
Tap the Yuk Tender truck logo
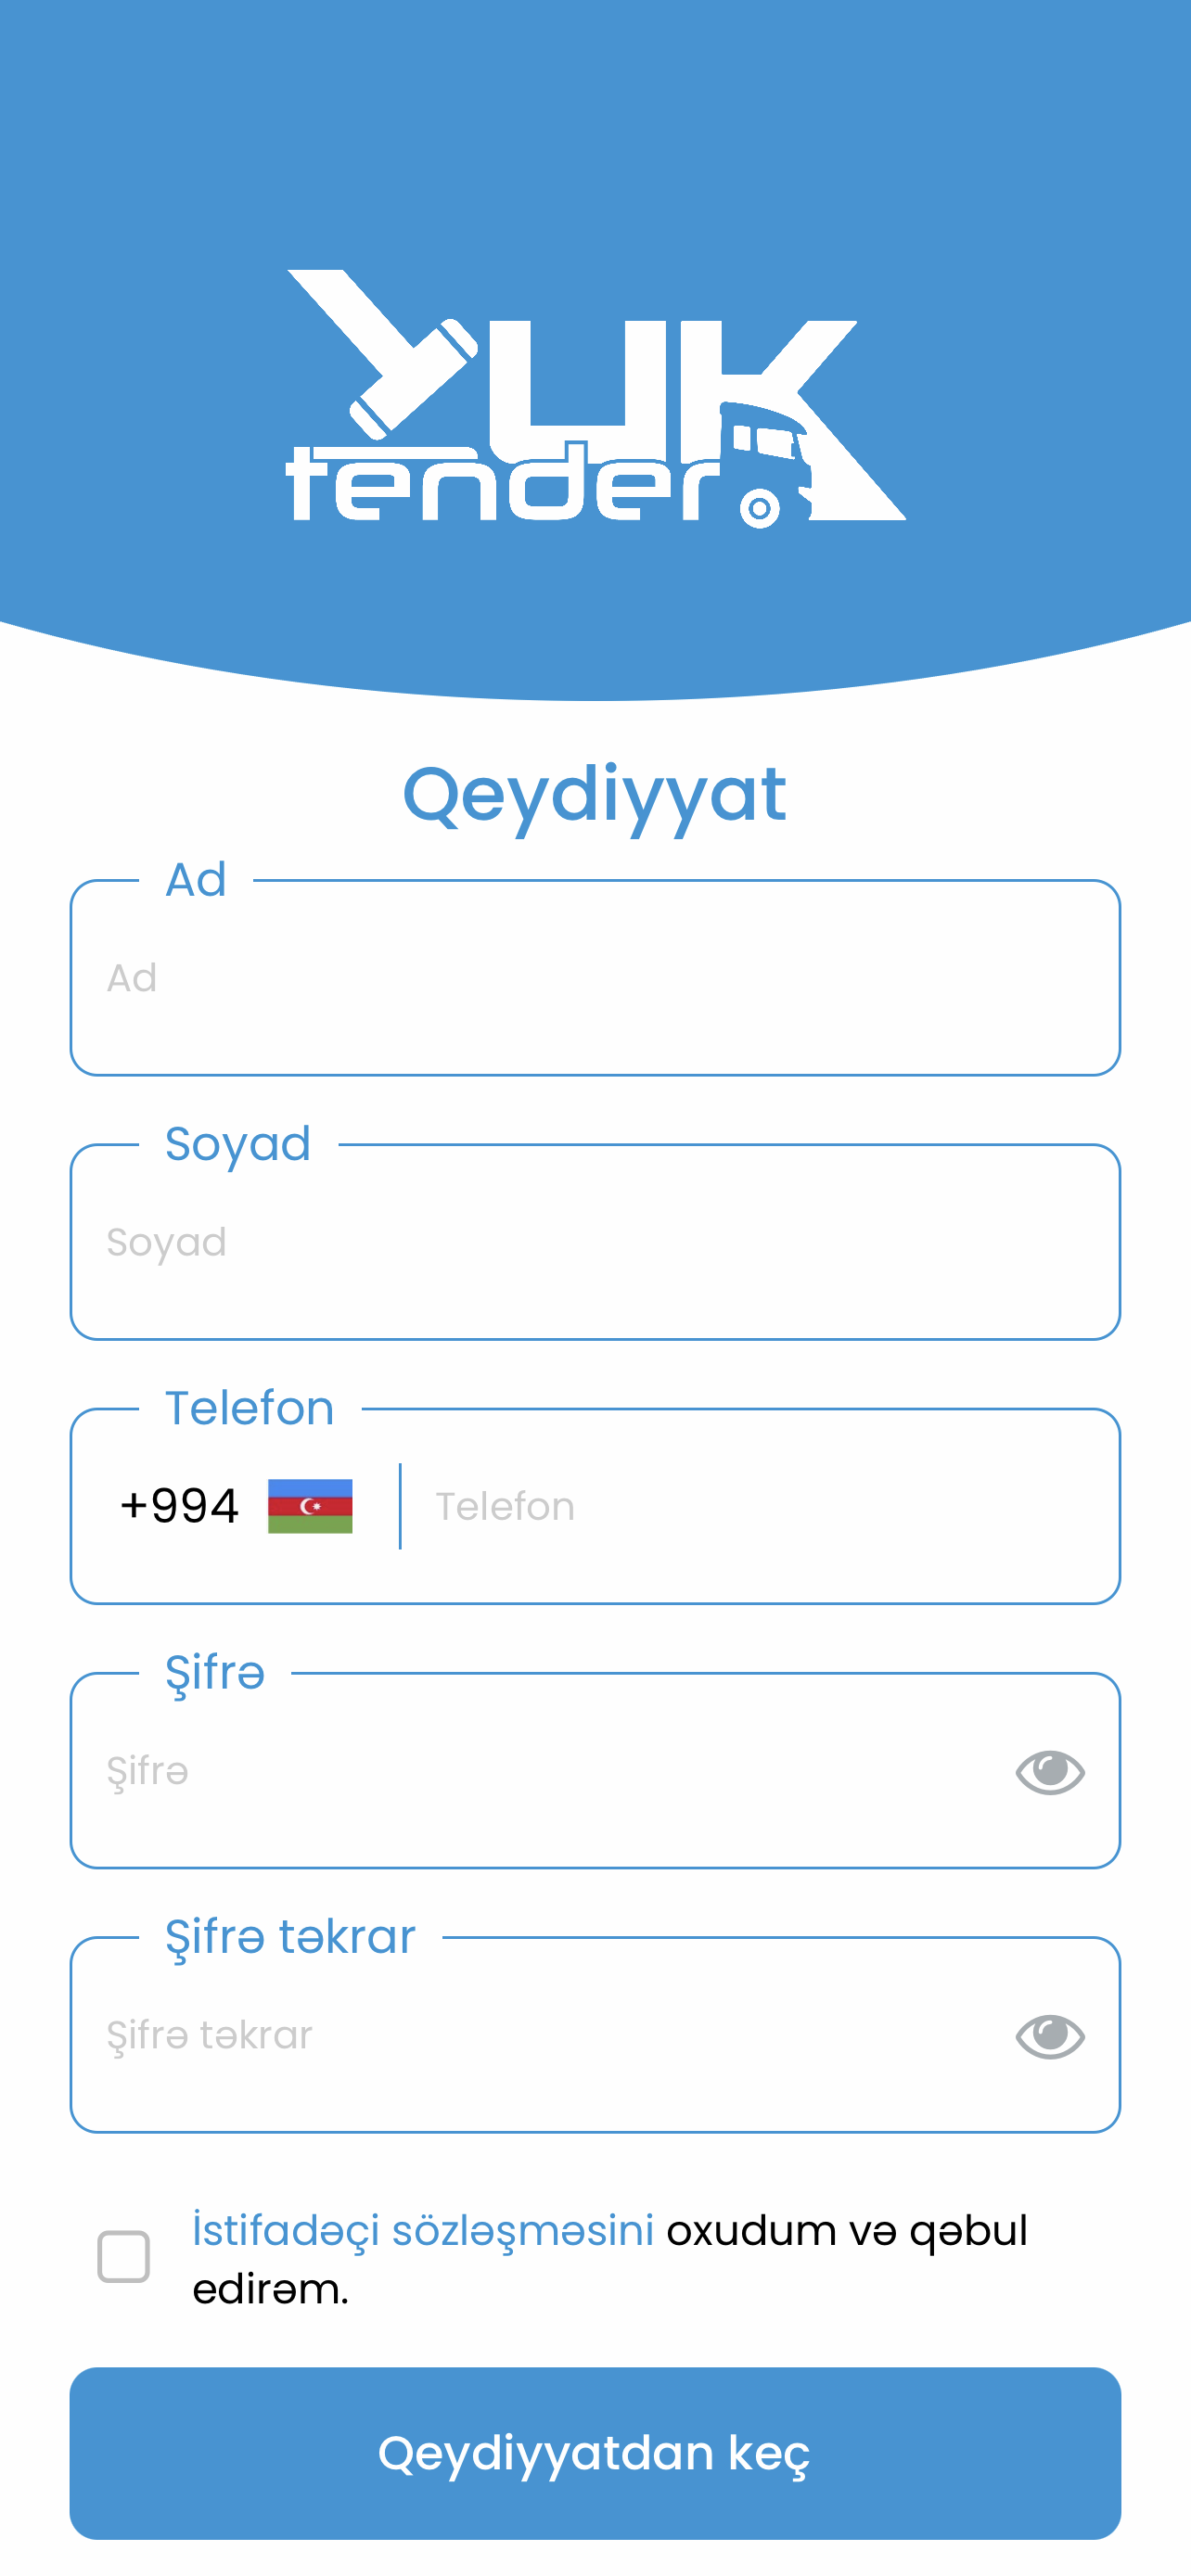(596, 398)
